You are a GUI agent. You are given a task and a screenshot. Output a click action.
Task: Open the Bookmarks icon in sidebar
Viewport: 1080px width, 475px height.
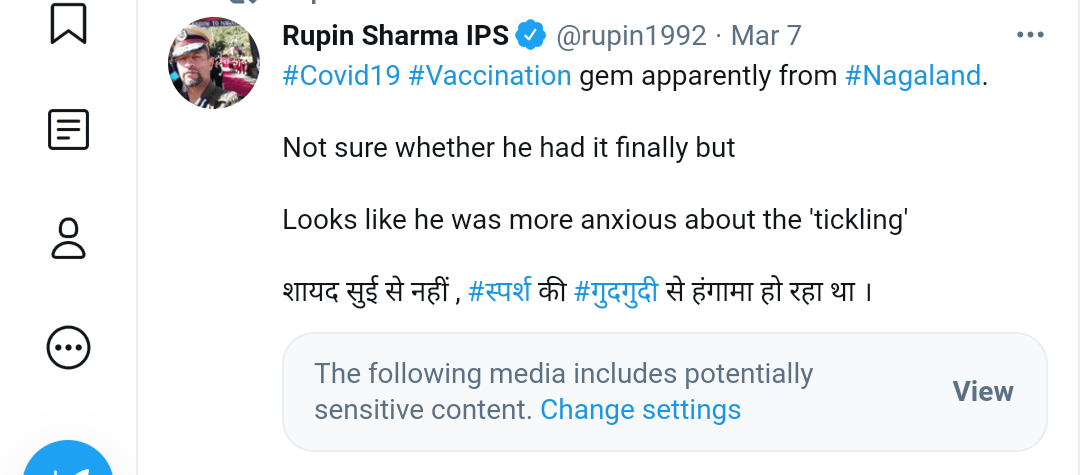click(69, 23)
